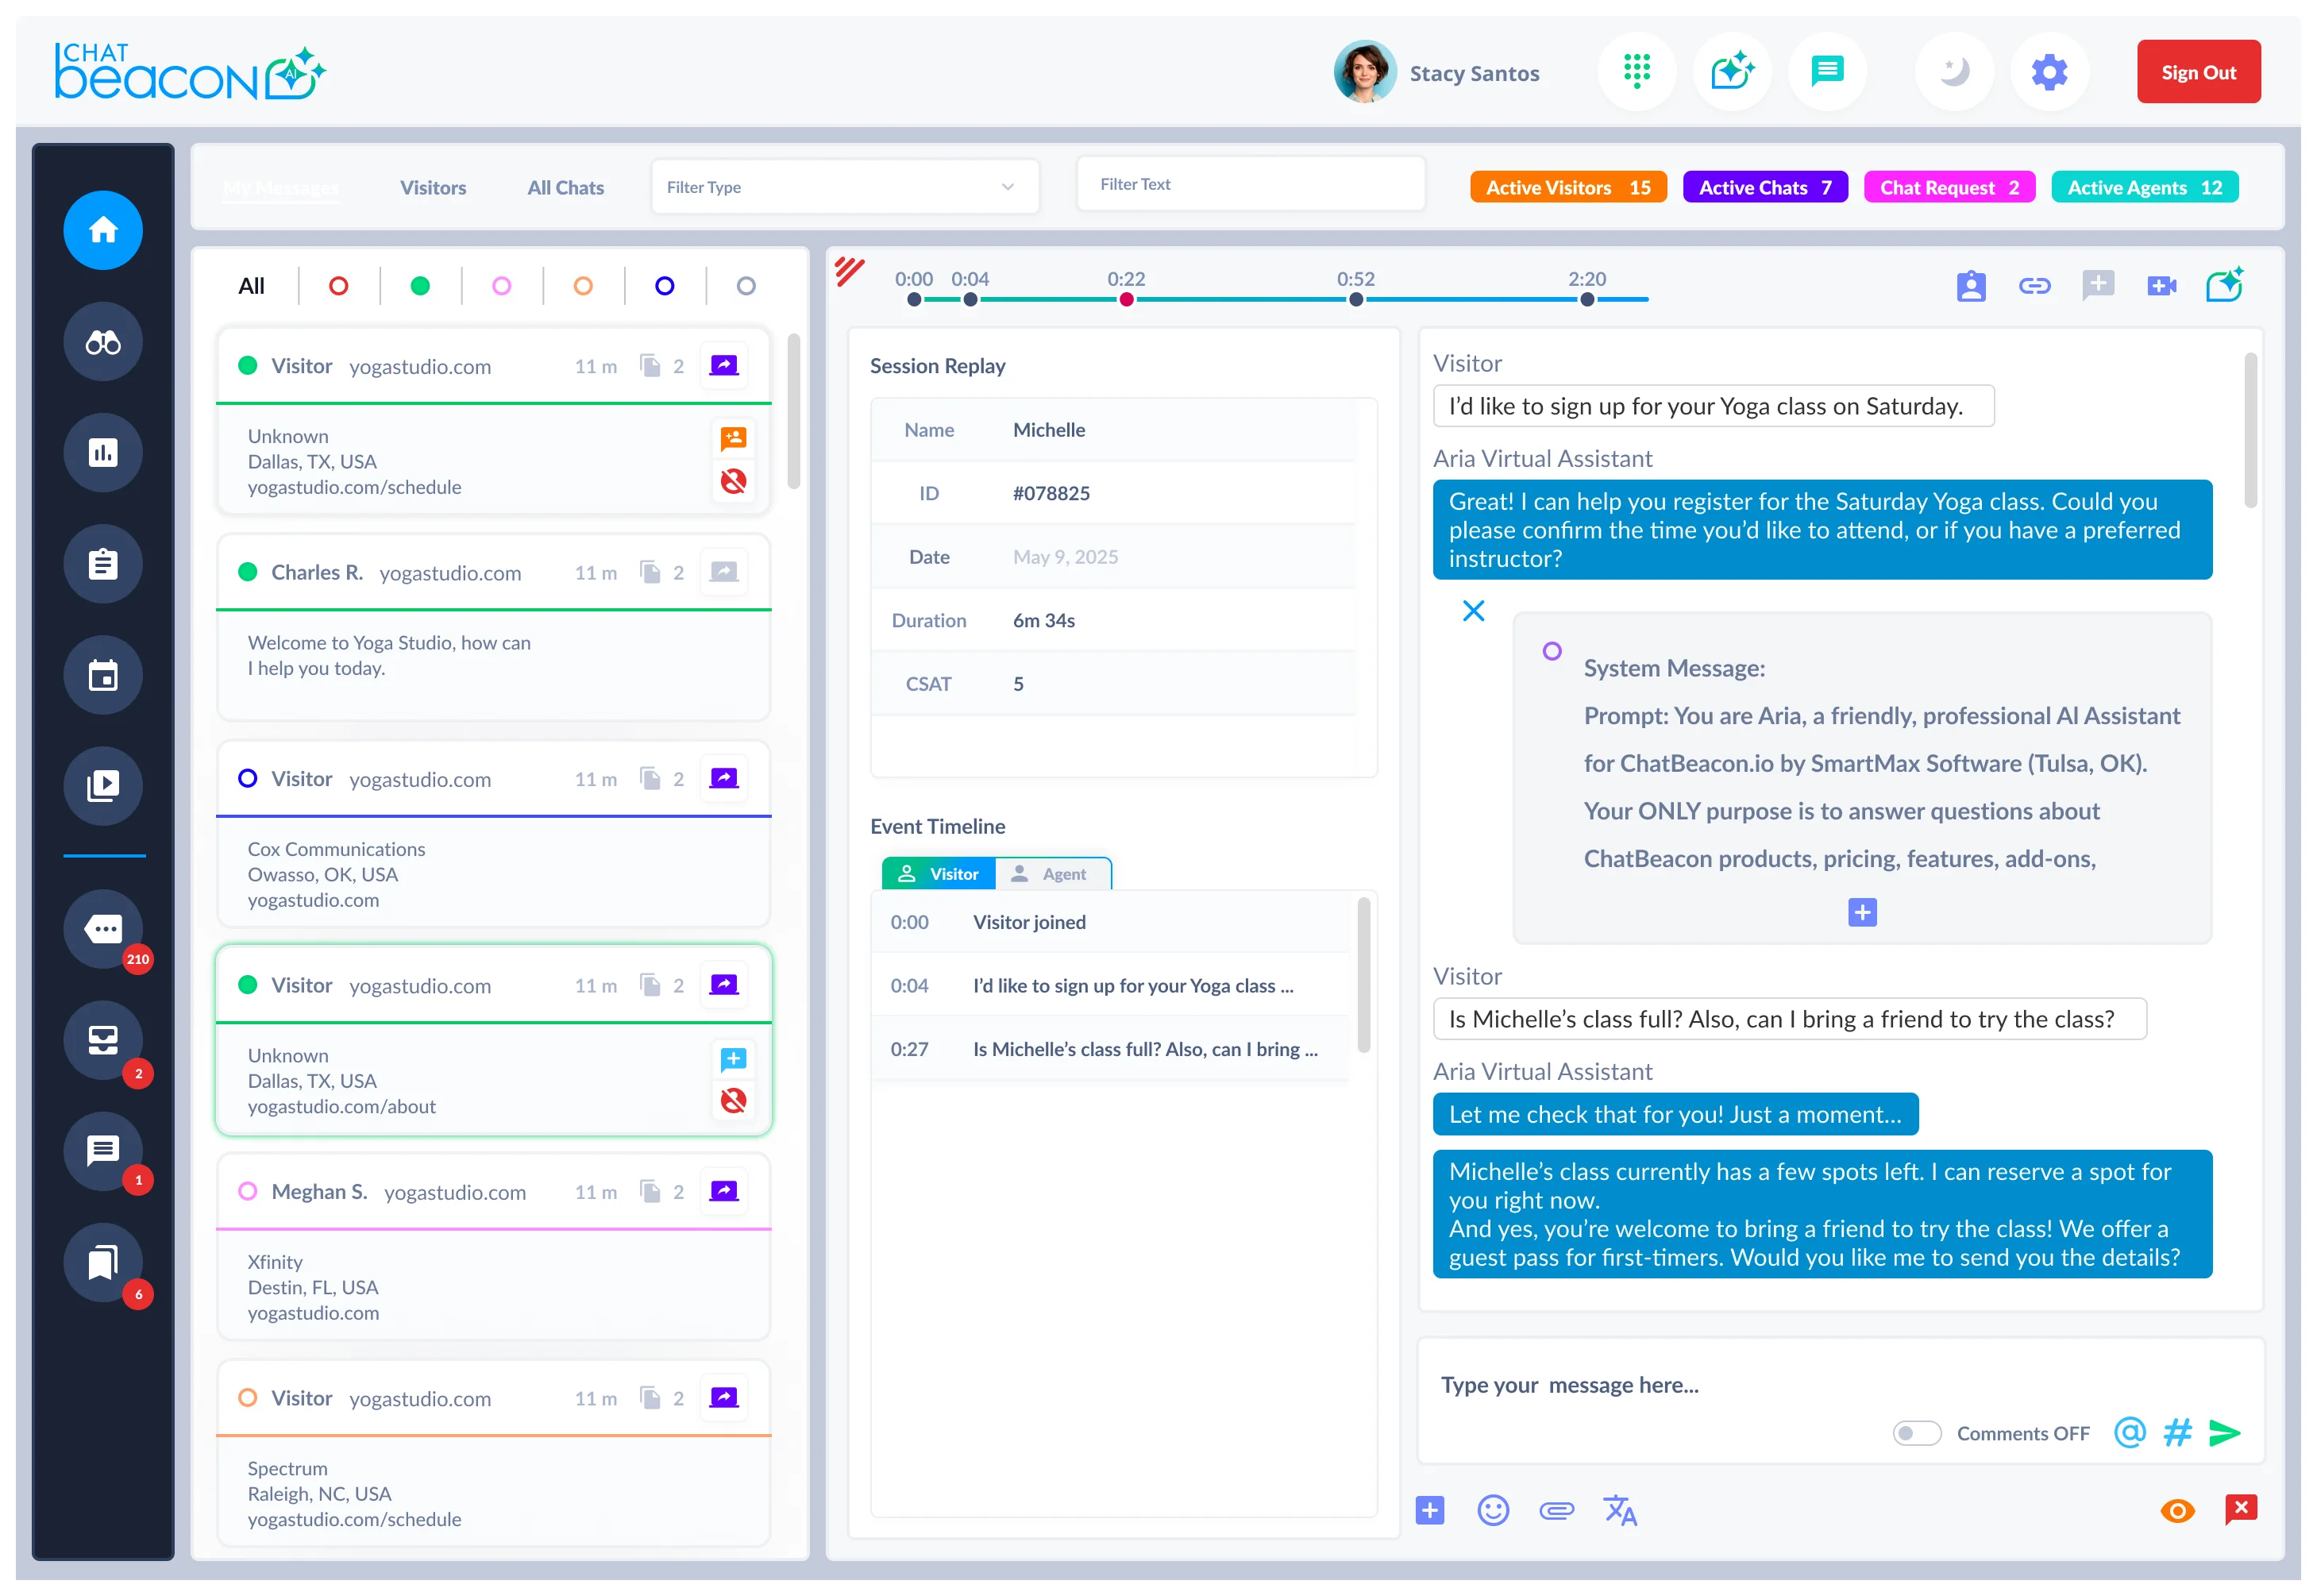
Task: Click the paperclip attachment icon
Action: pyautogui.click(x=1556, y=1511)
